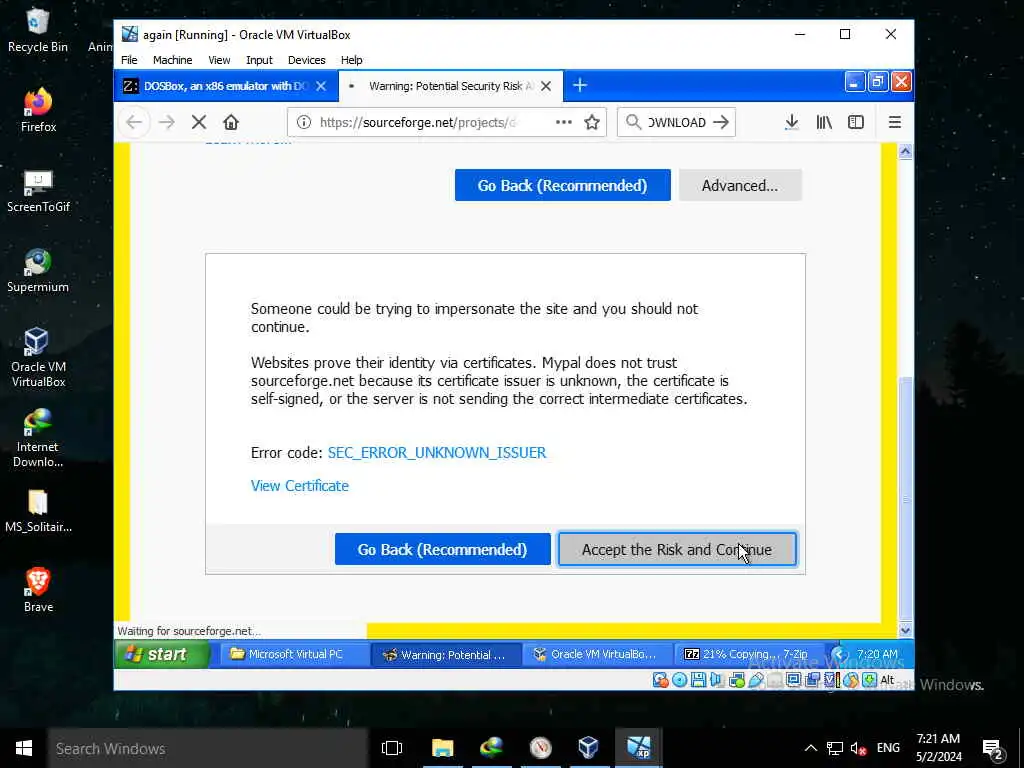Click the XP Start button

coord(163,654)
